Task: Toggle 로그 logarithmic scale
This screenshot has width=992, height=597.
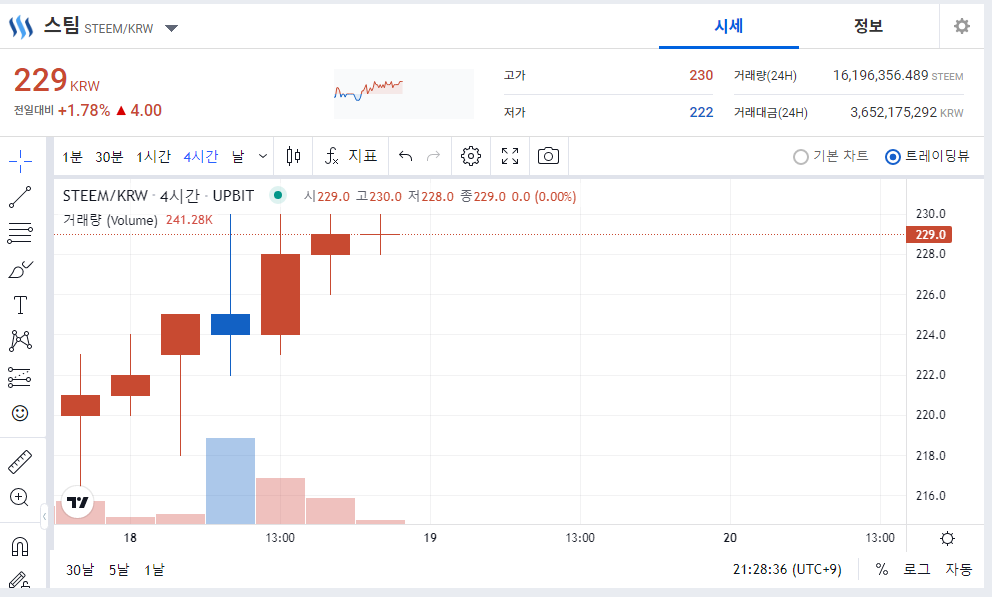Action: coord(917,570)
